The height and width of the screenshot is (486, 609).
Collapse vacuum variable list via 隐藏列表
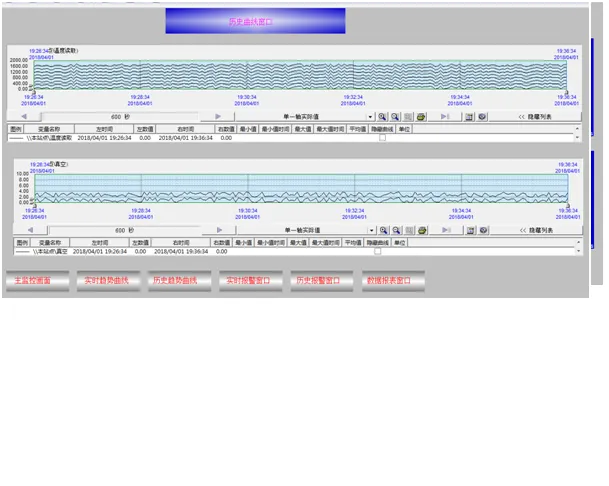click(x=536, y=230)
